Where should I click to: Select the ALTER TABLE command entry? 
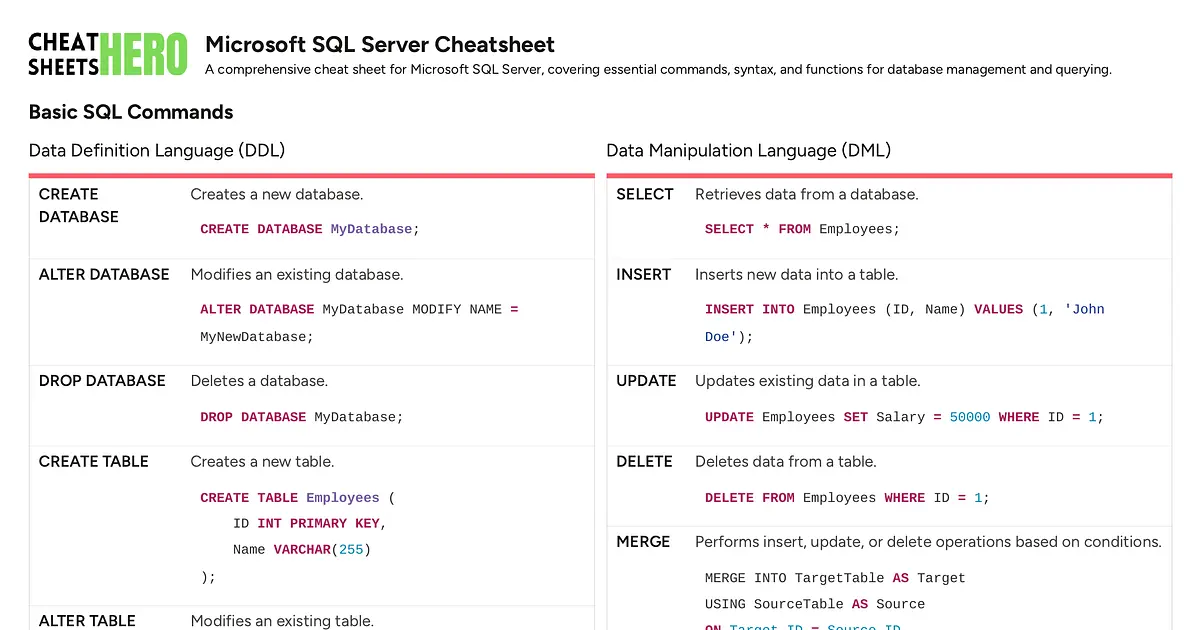(87, 620)
